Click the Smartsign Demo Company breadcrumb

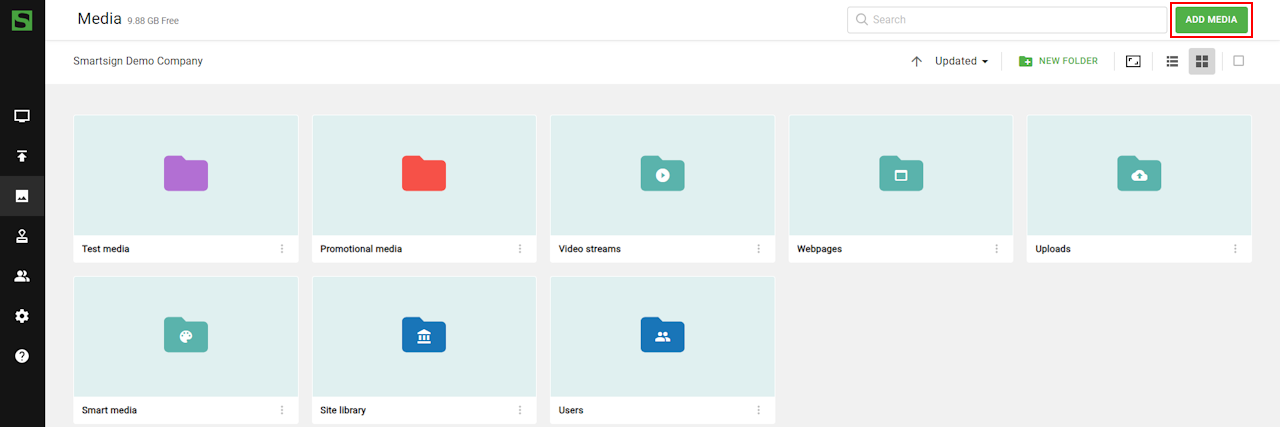138,61
